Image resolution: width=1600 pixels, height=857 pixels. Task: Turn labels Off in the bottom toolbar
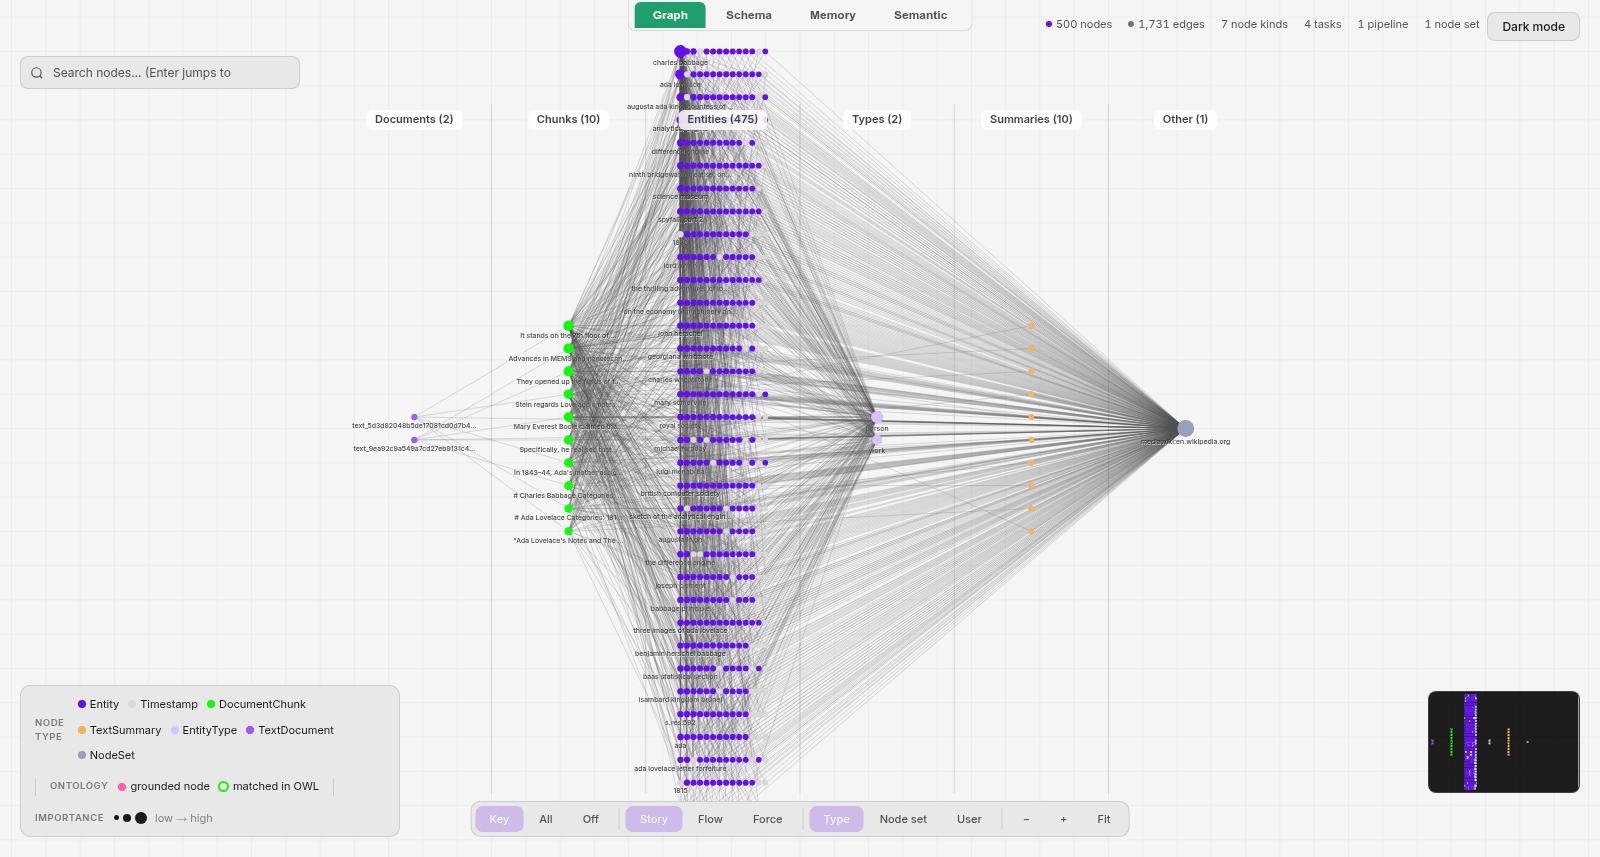coord(591,819)
